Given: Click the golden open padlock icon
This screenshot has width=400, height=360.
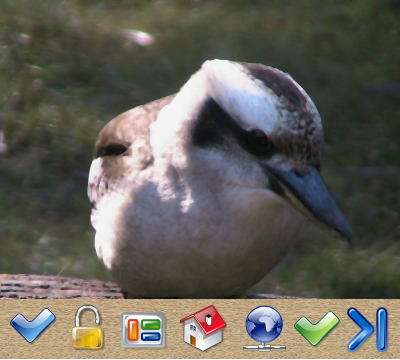Looking at the screenshot, I should click(87, 328).
